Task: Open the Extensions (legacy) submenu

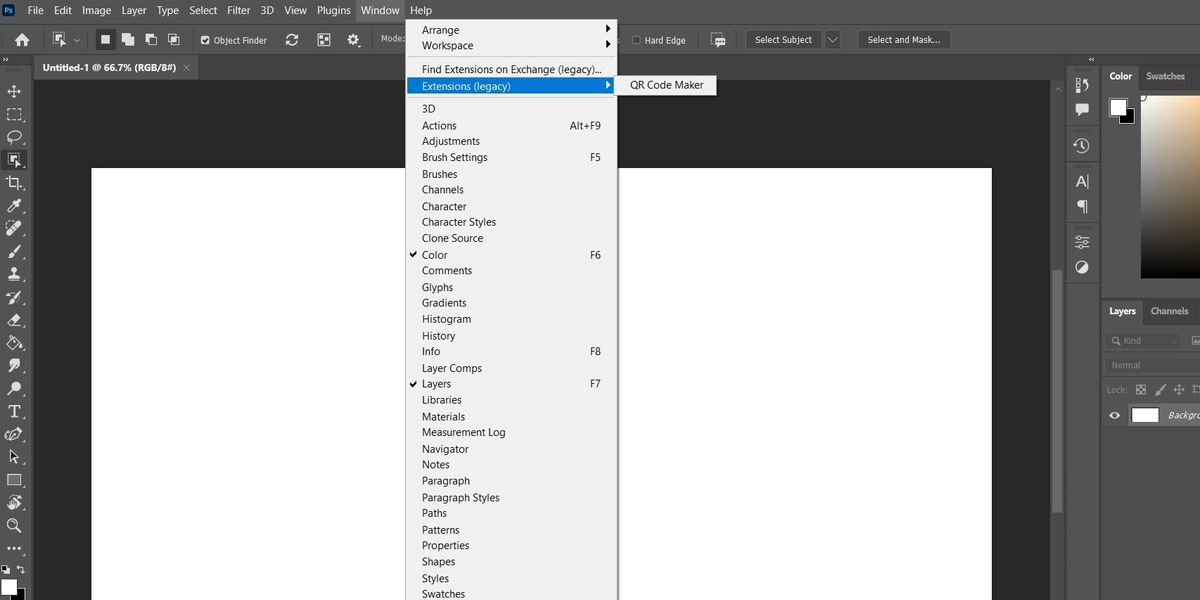Action: pos(512,86)
